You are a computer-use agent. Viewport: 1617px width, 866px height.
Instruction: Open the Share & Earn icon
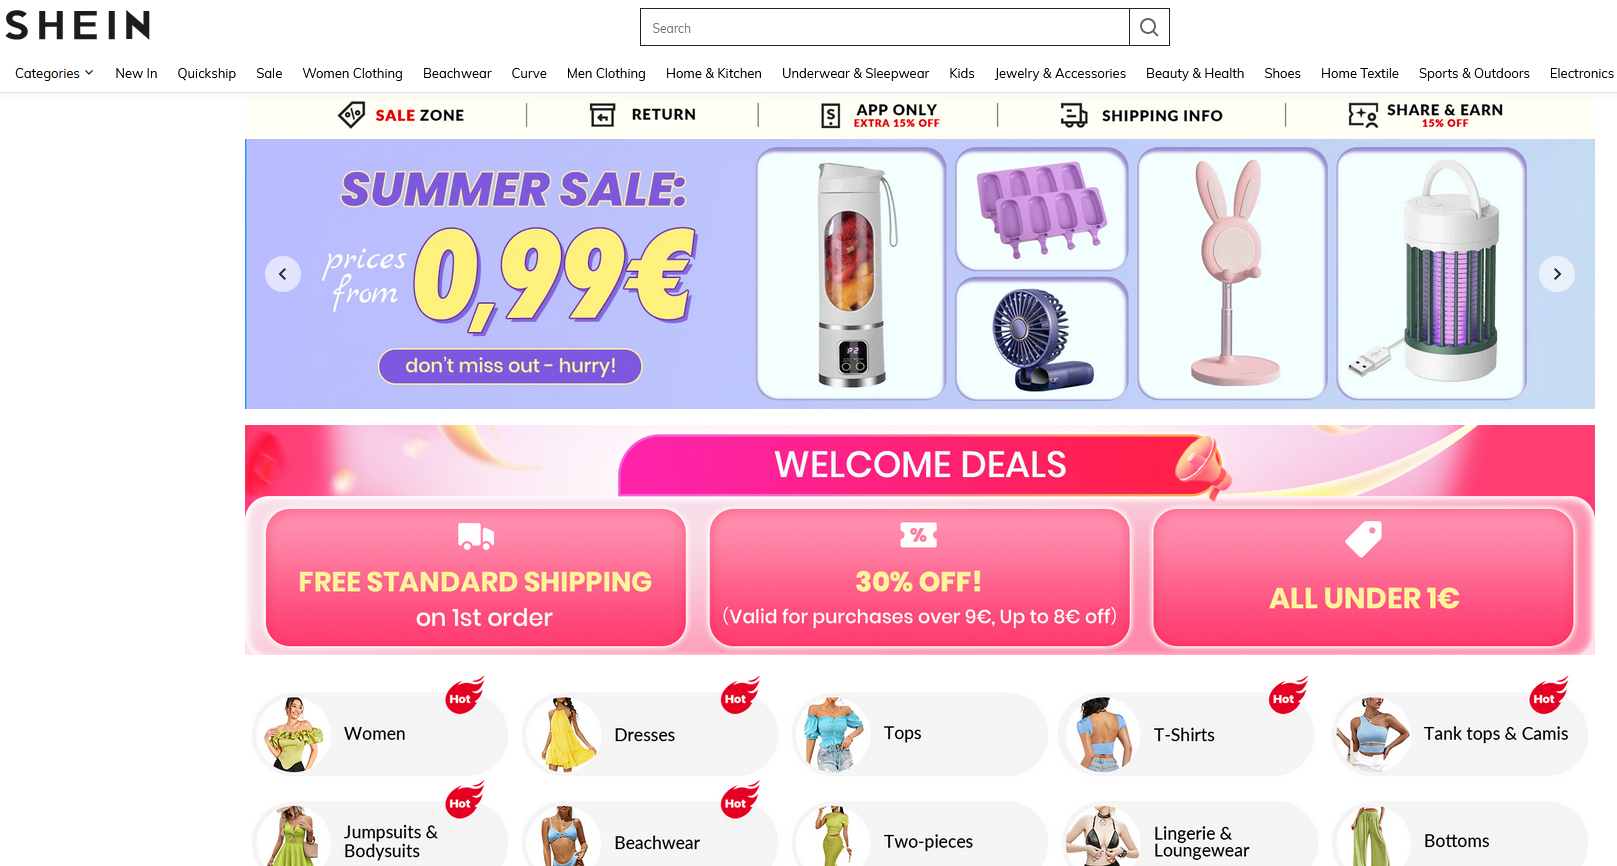(x=1363, y=115)
